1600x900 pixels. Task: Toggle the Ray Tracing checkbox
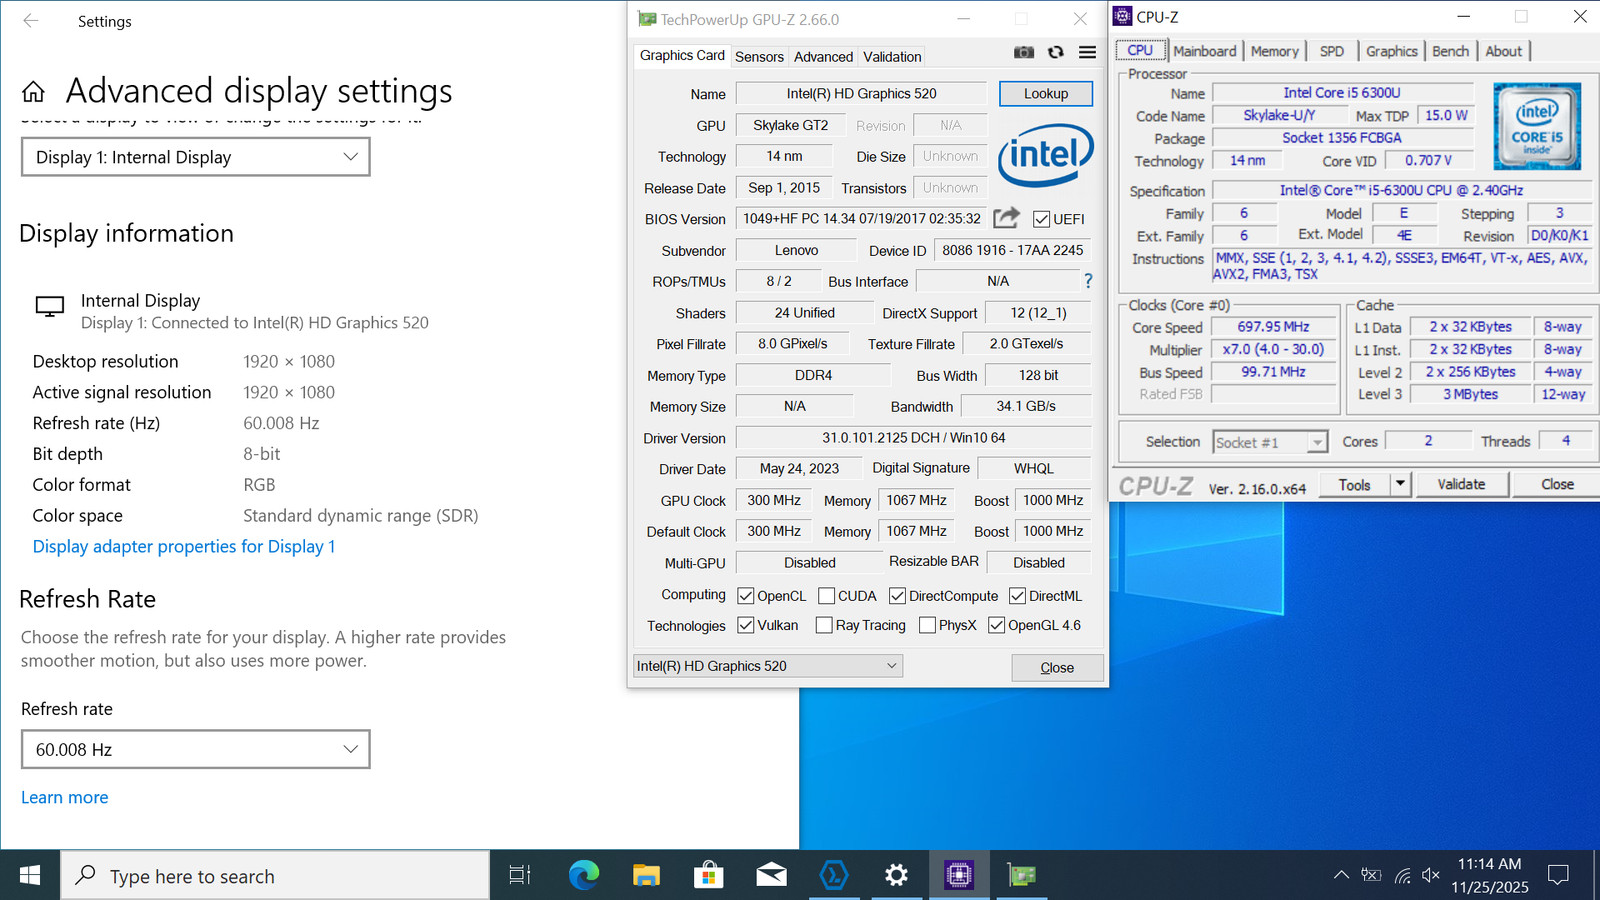point(824,625)
